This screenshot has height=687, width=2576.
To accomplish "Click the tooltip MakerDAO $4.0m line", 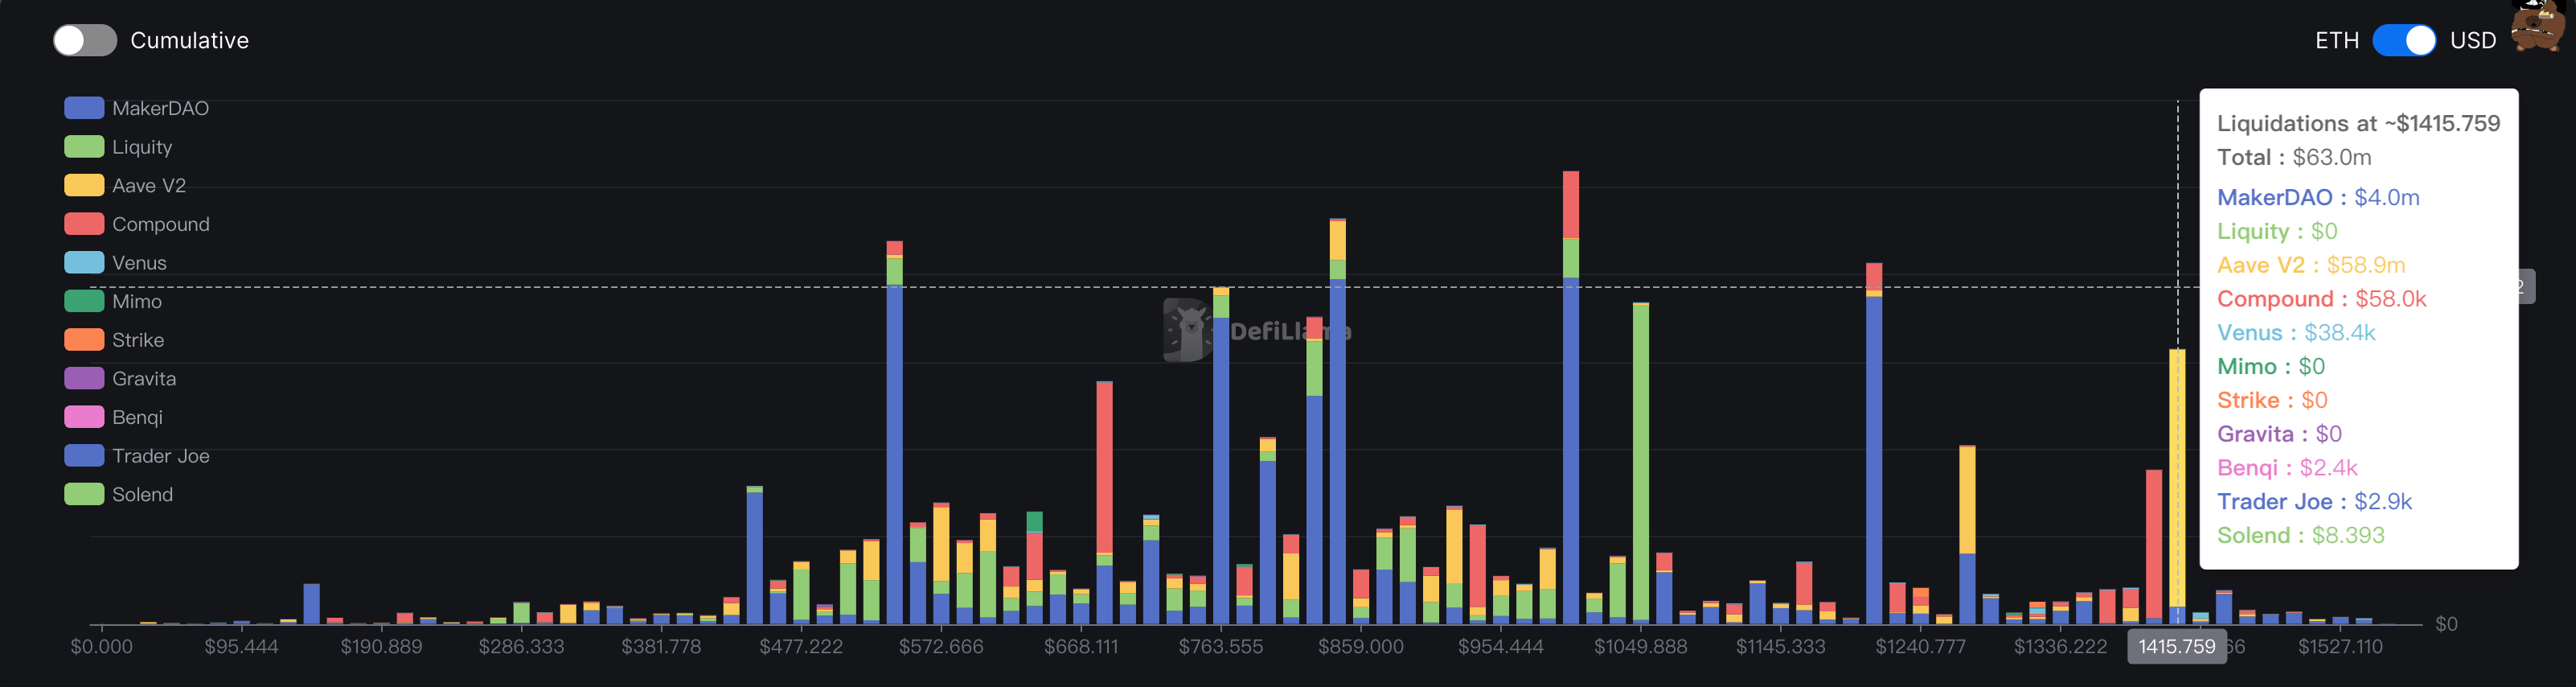I will point(2318,197).
